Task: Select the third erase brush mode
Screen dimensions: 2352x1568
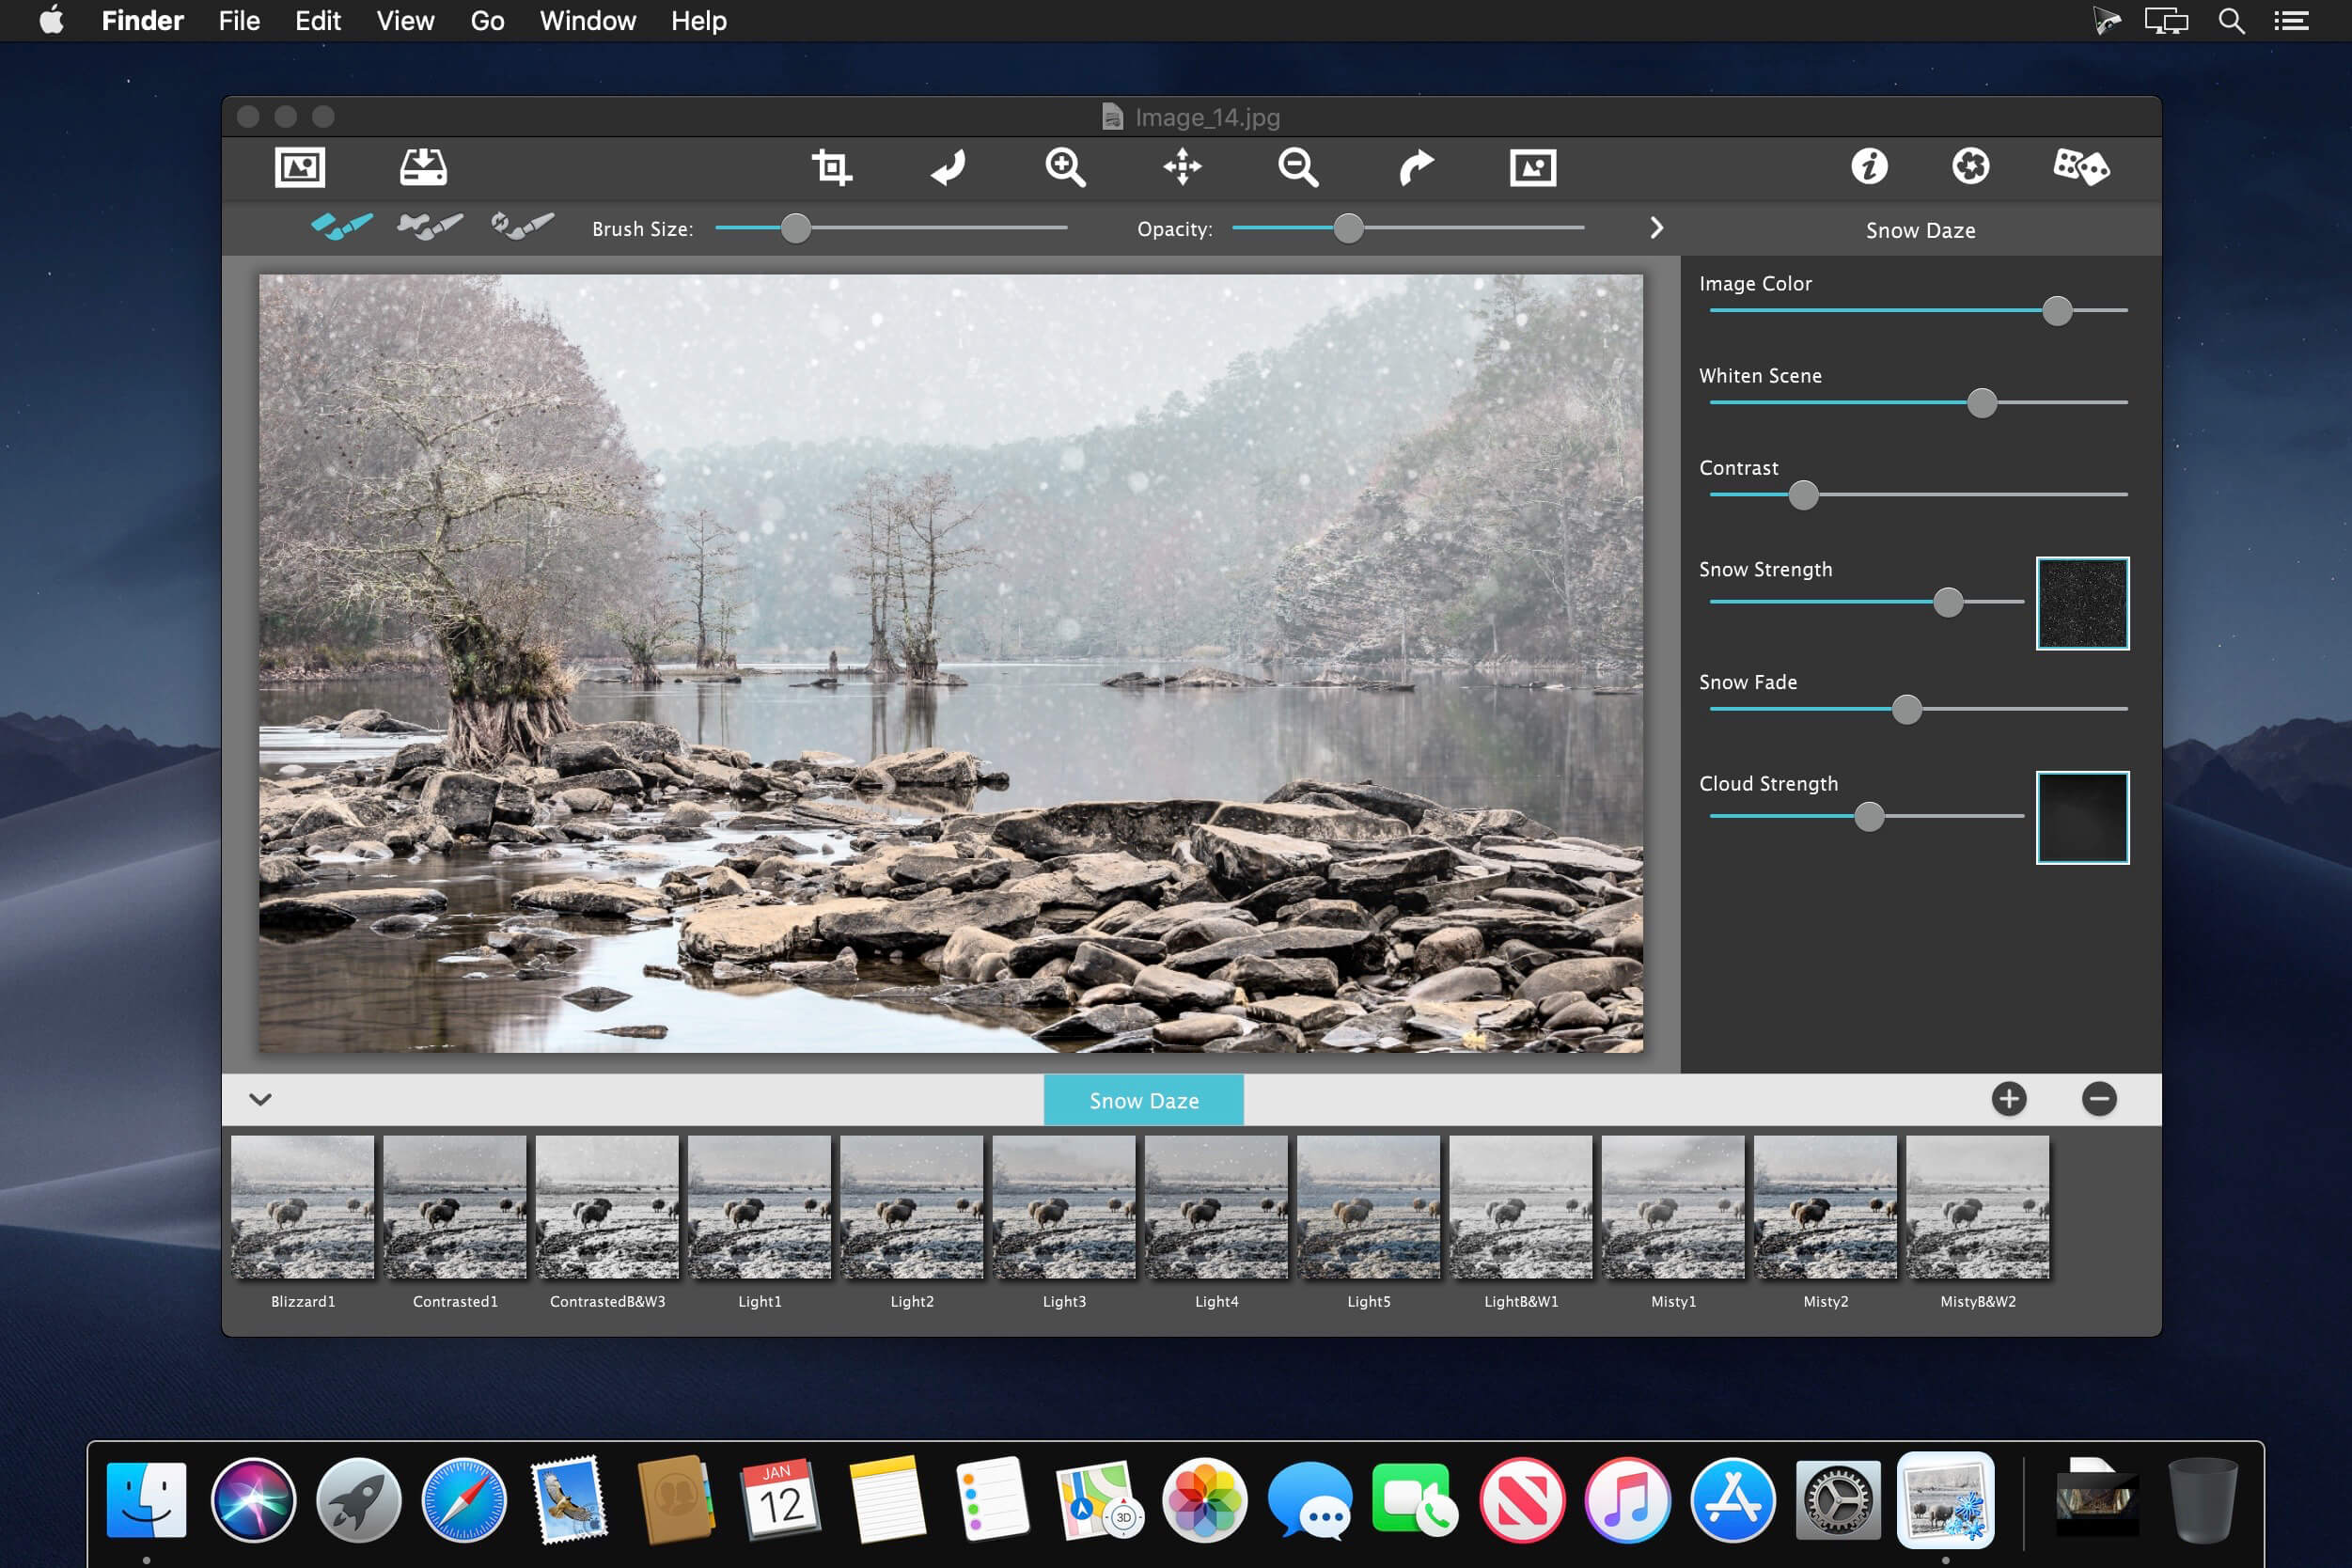Action: [x=522, y=226]
